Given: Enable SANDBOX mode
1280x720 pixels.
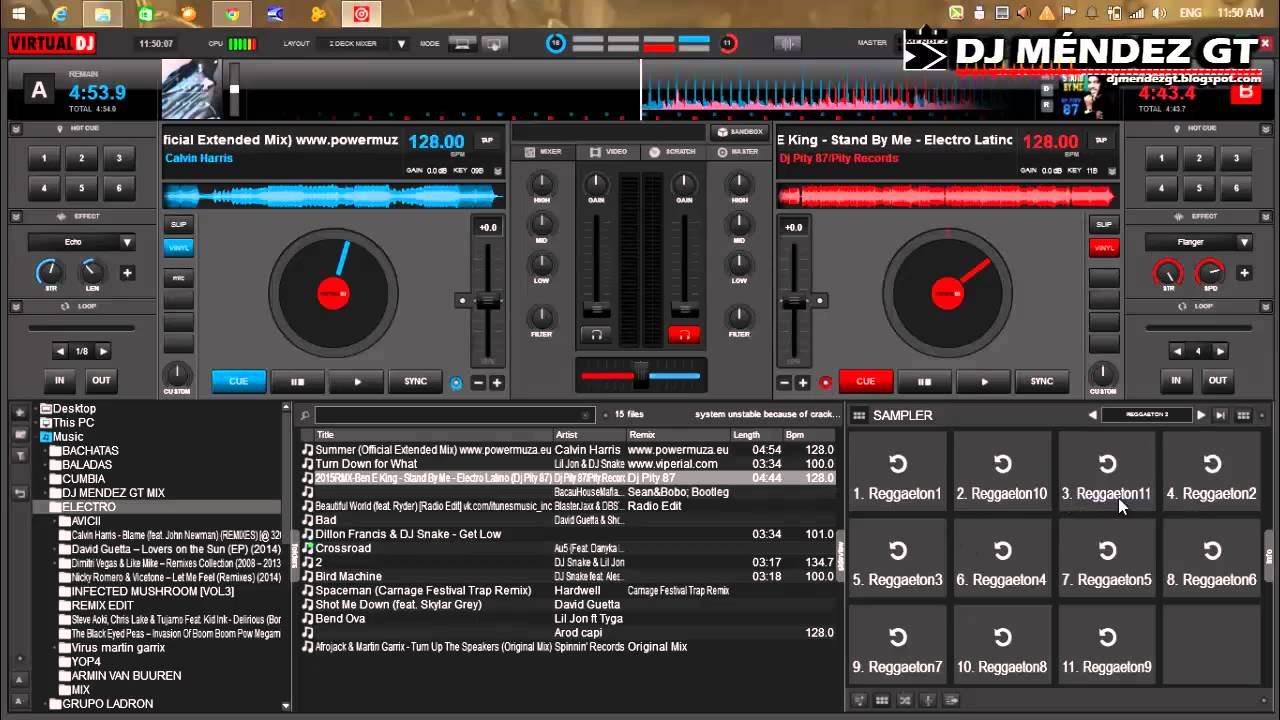Looking at the screenshot, I should pos(739,132).
